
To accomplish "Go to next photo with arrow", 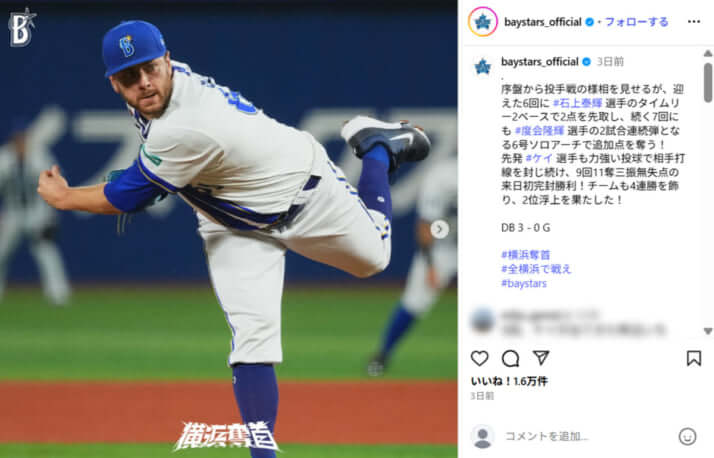I will [x=439, y=229].
